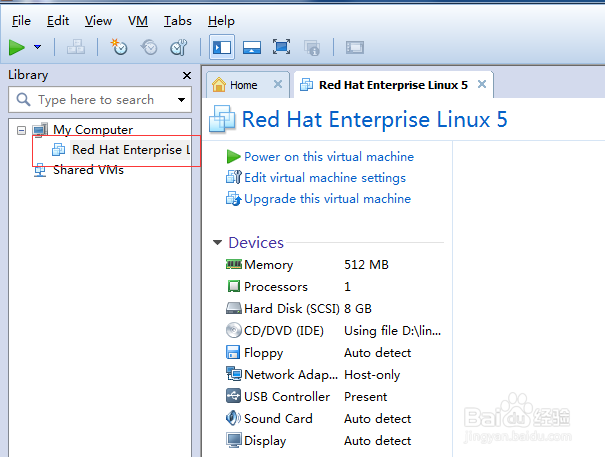Click the upgrade virtual machine icon
This screenshot has height=457, width=605.
coord(234,199)
